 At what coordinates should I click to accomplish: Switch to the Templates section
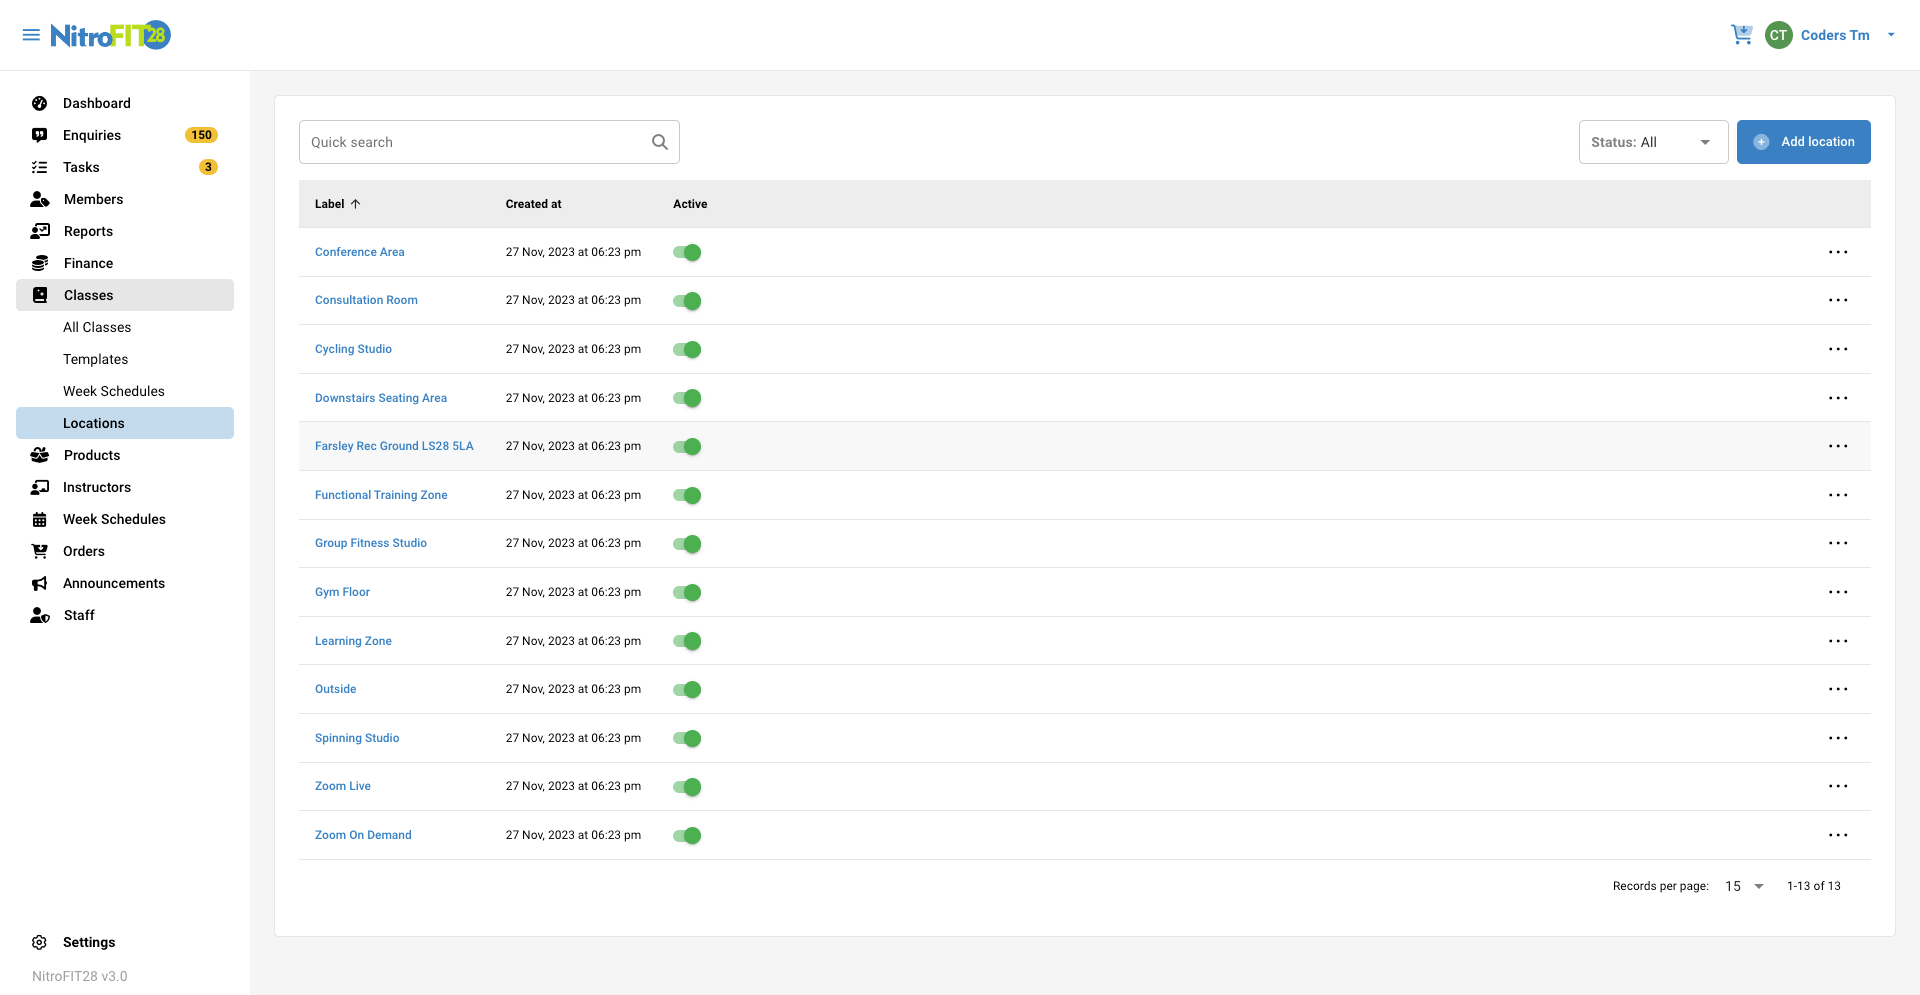click(x=95, y=359)
